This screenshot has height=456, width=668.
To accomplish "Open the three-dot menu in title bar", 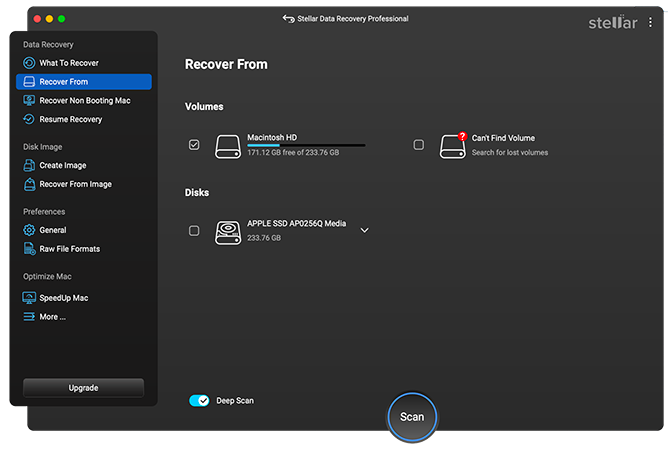I will tap(650, 20).
